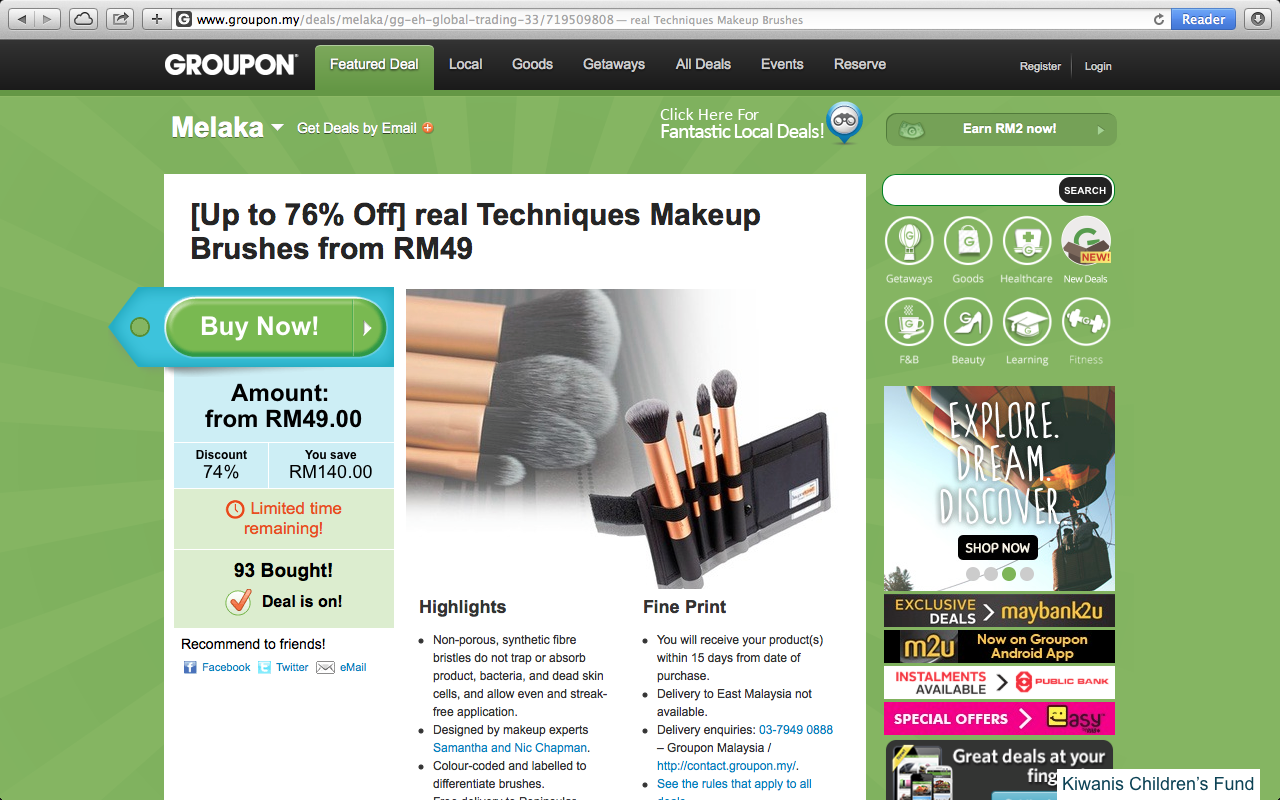1280x800 pixels.
Task: Click the makeup brushes product image
Action: tap(618, 438)
